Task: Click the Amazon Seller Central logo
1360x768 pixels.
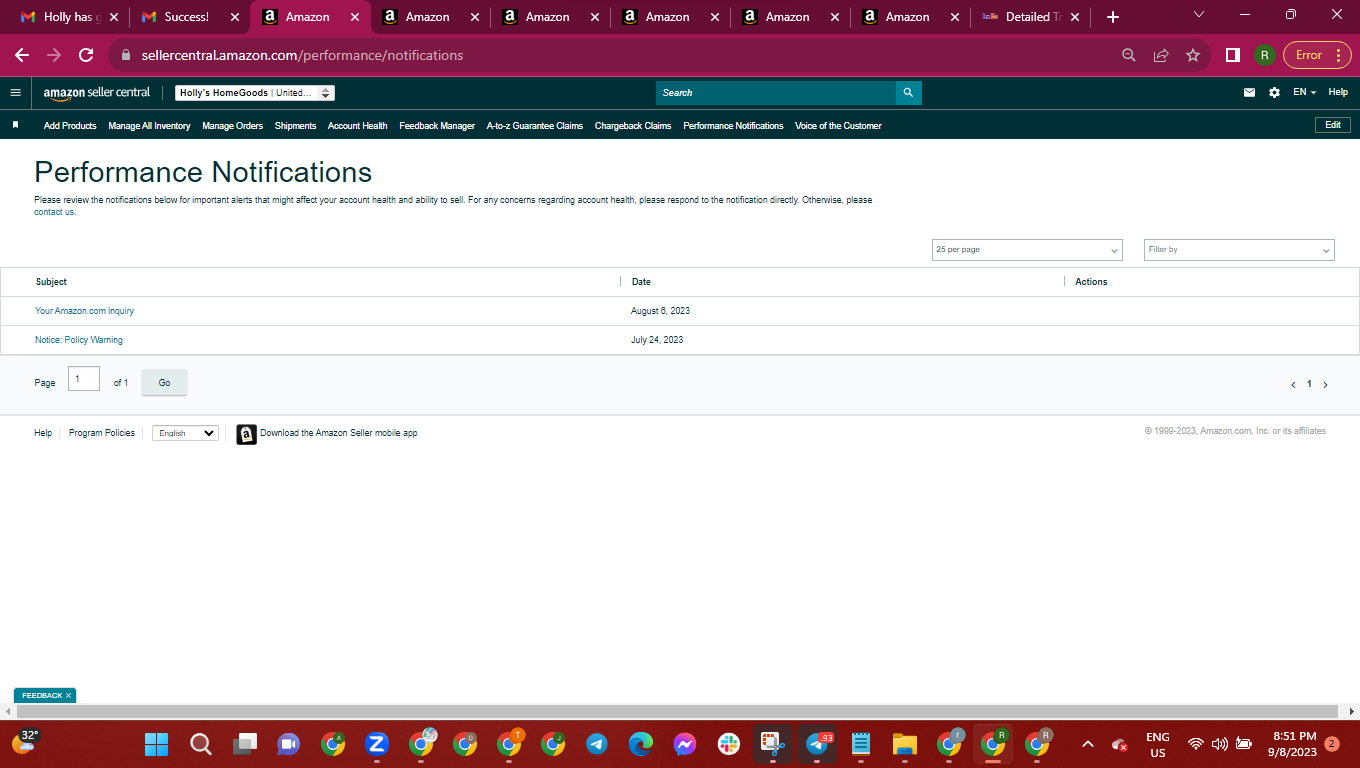Action: click(96, 92)
